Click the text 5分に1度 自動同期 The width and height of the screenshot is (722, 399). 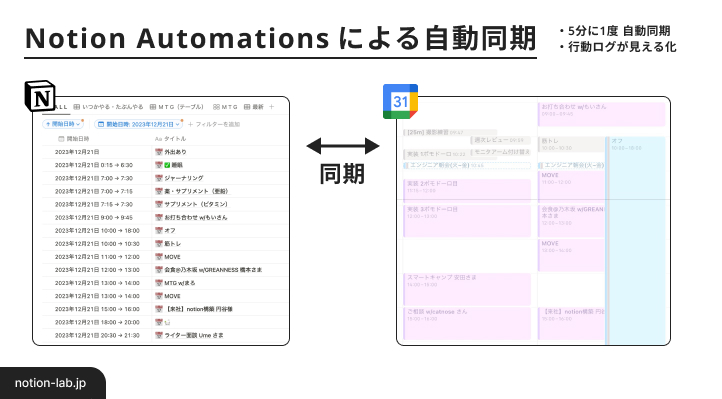click(x=619, y=31)
